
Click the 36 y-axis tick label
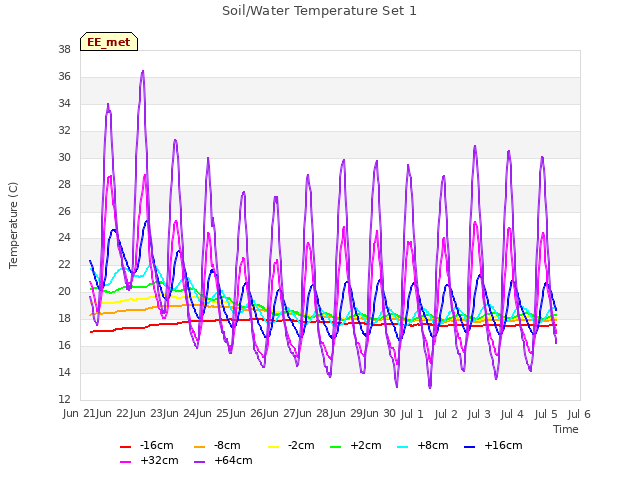point(64,77)
